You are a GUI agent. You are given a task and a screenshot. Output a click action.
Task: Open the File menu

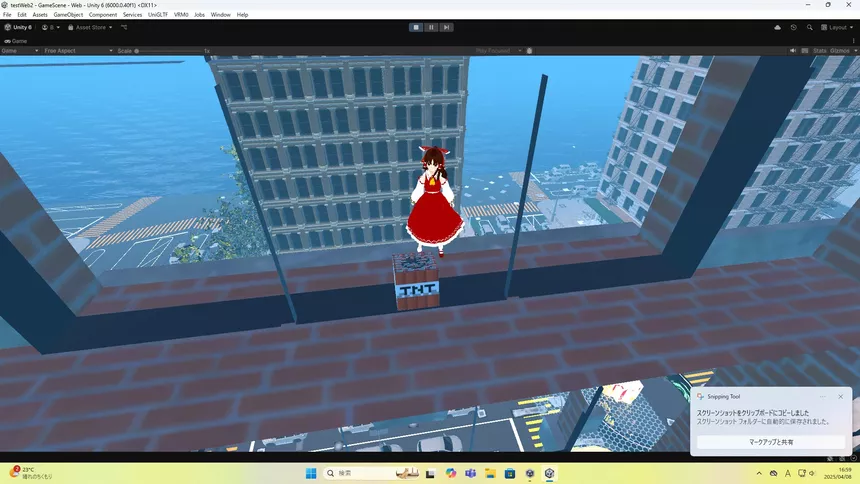click(x=7, y=15)
